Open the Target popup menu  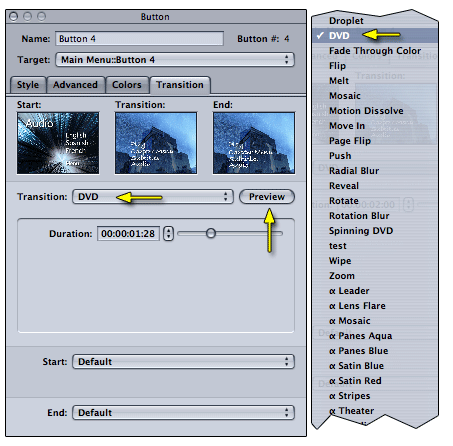coord(175,60)
